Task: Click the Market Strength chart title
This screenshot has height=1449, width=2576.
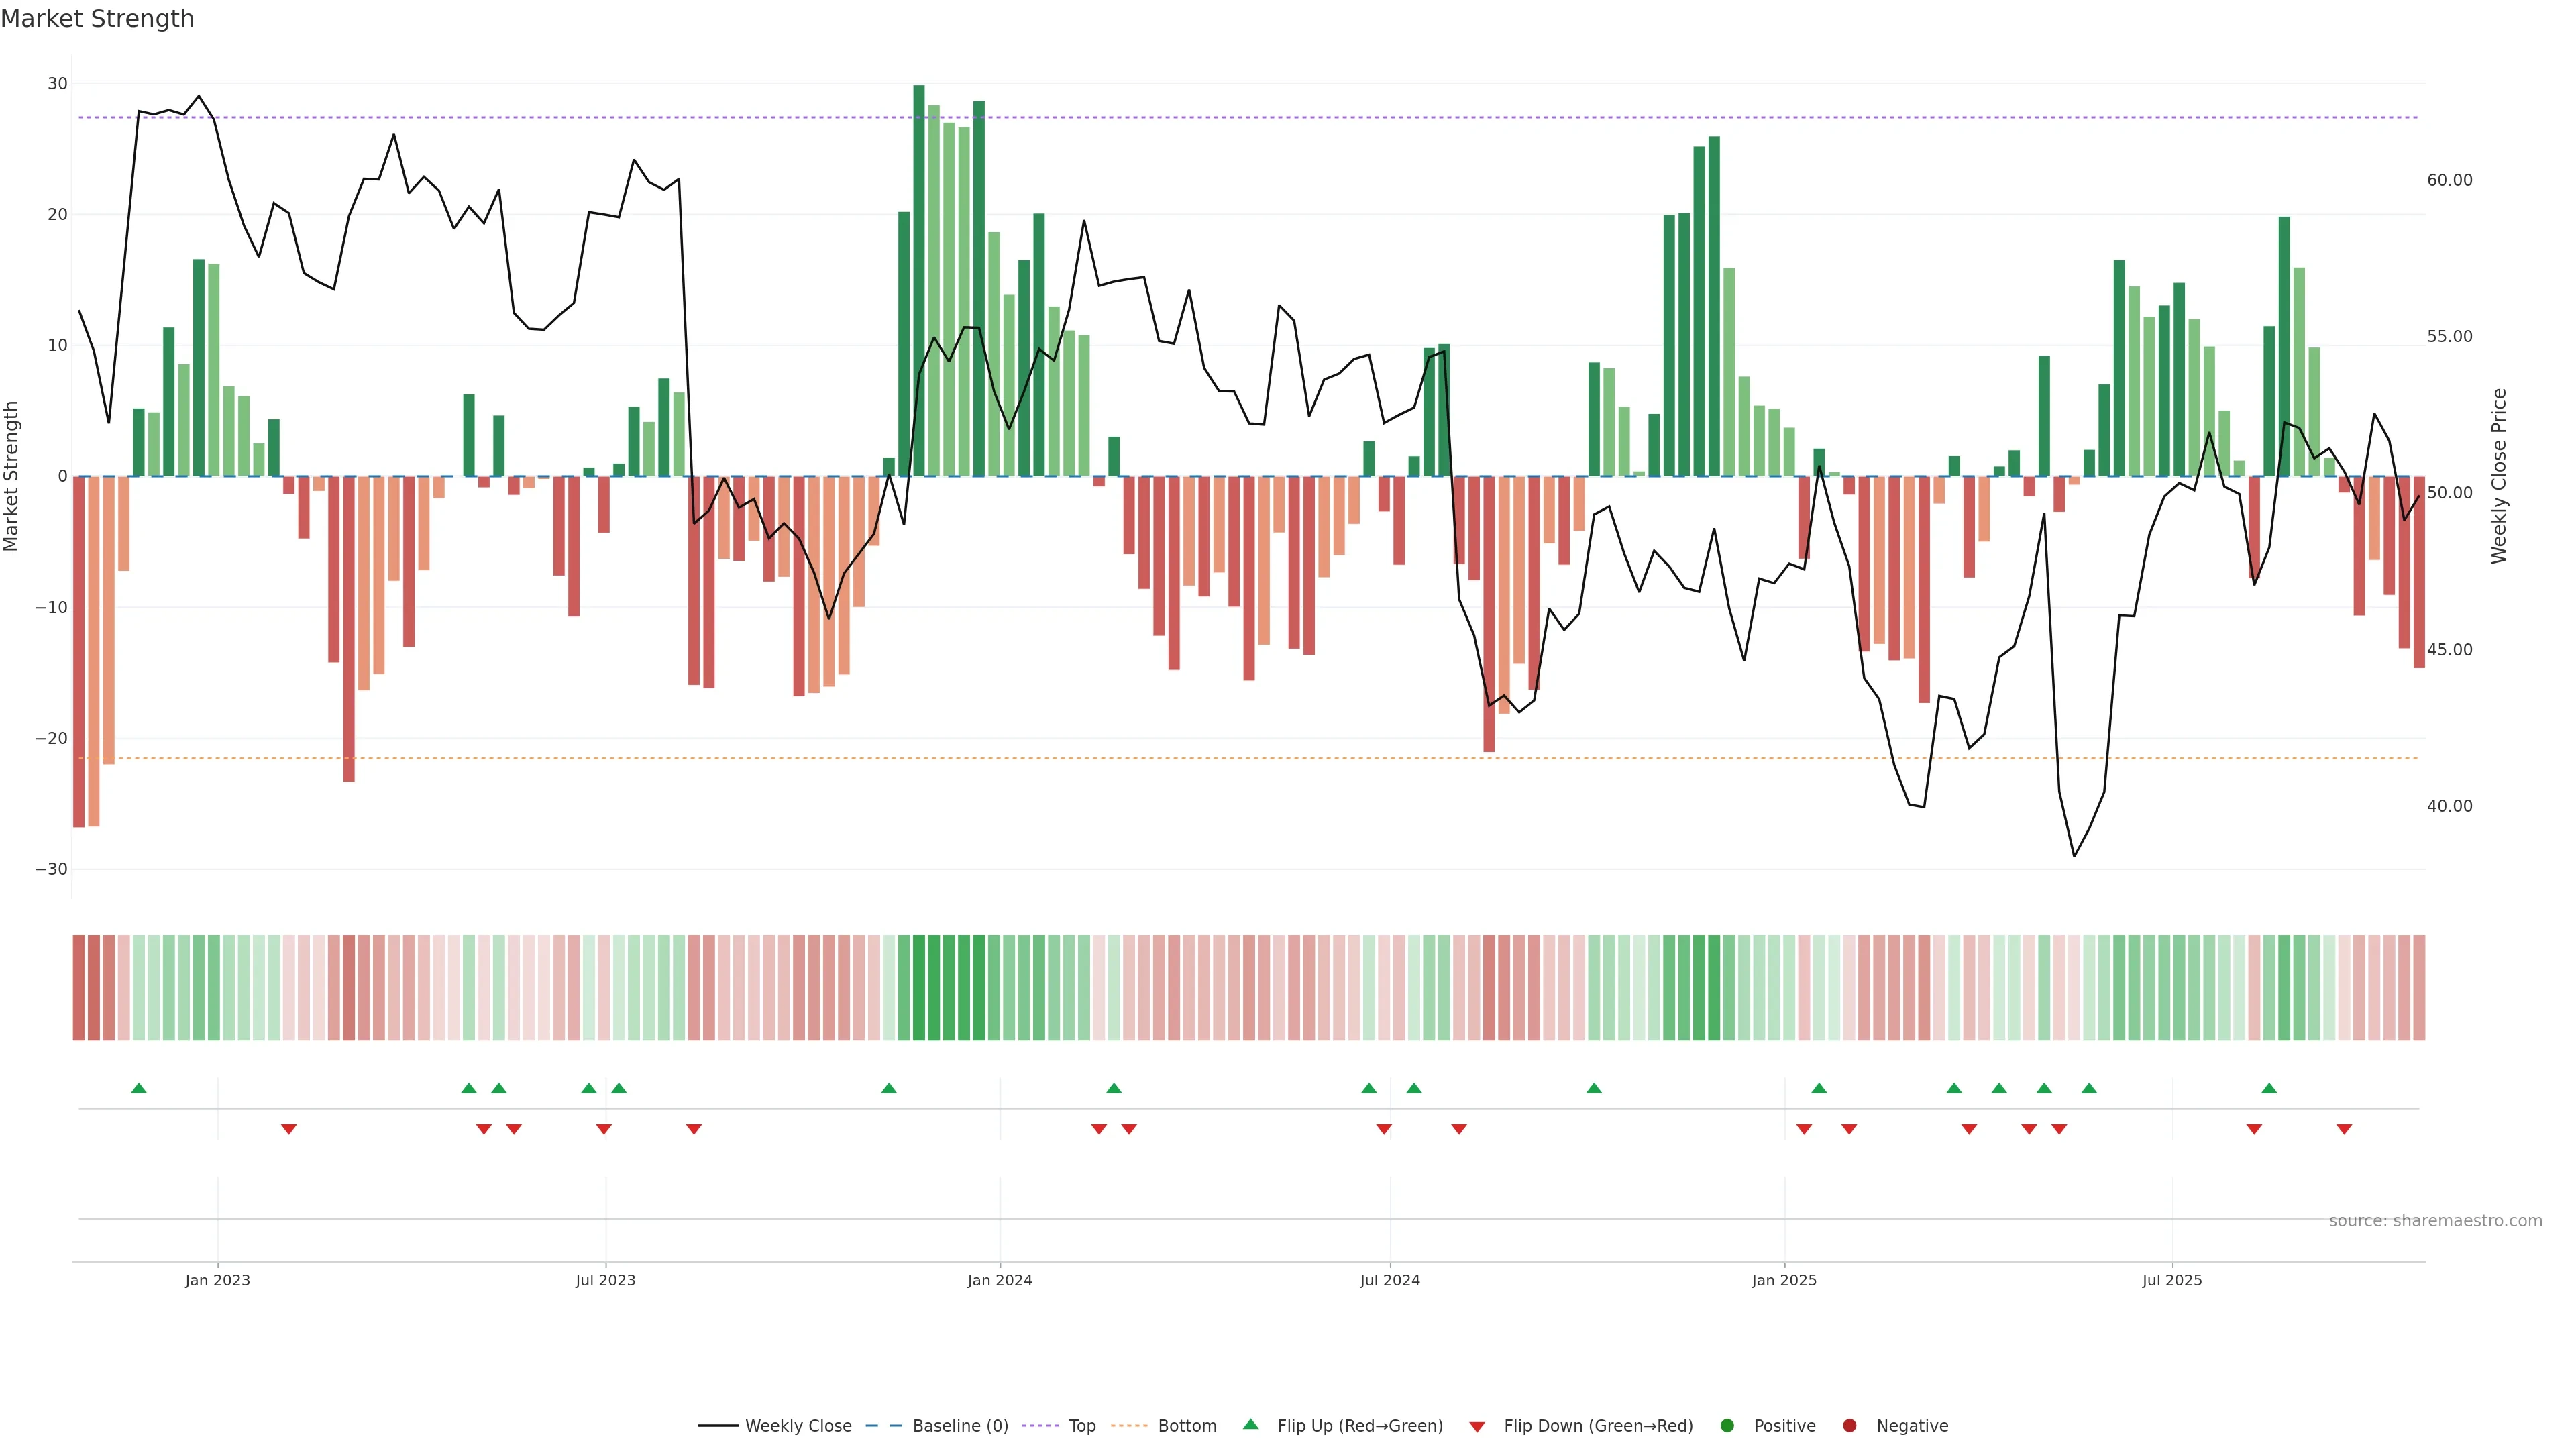Action: pyautogui.click(x=97, y=19)
